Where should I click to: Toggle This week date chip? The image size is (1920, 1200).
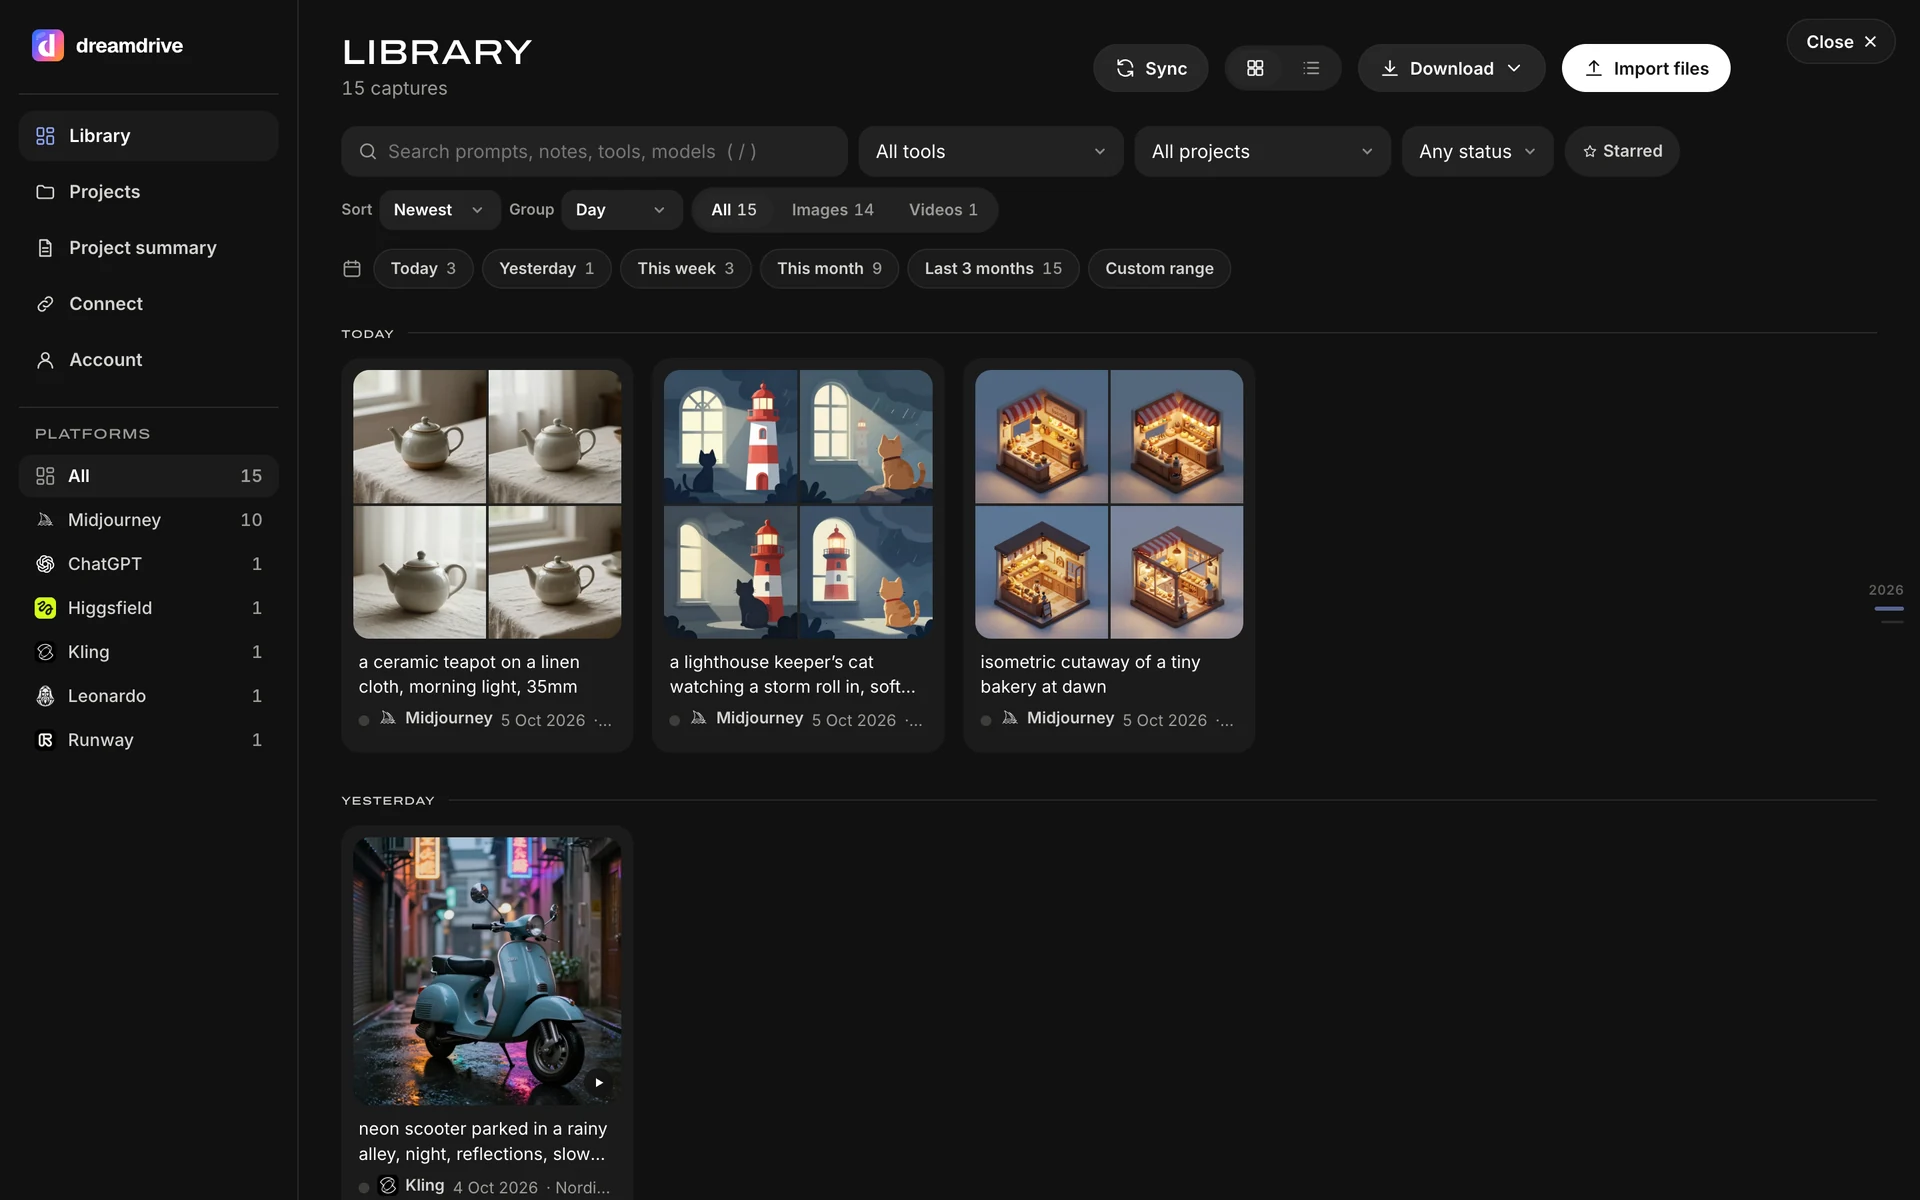point(685,268)
